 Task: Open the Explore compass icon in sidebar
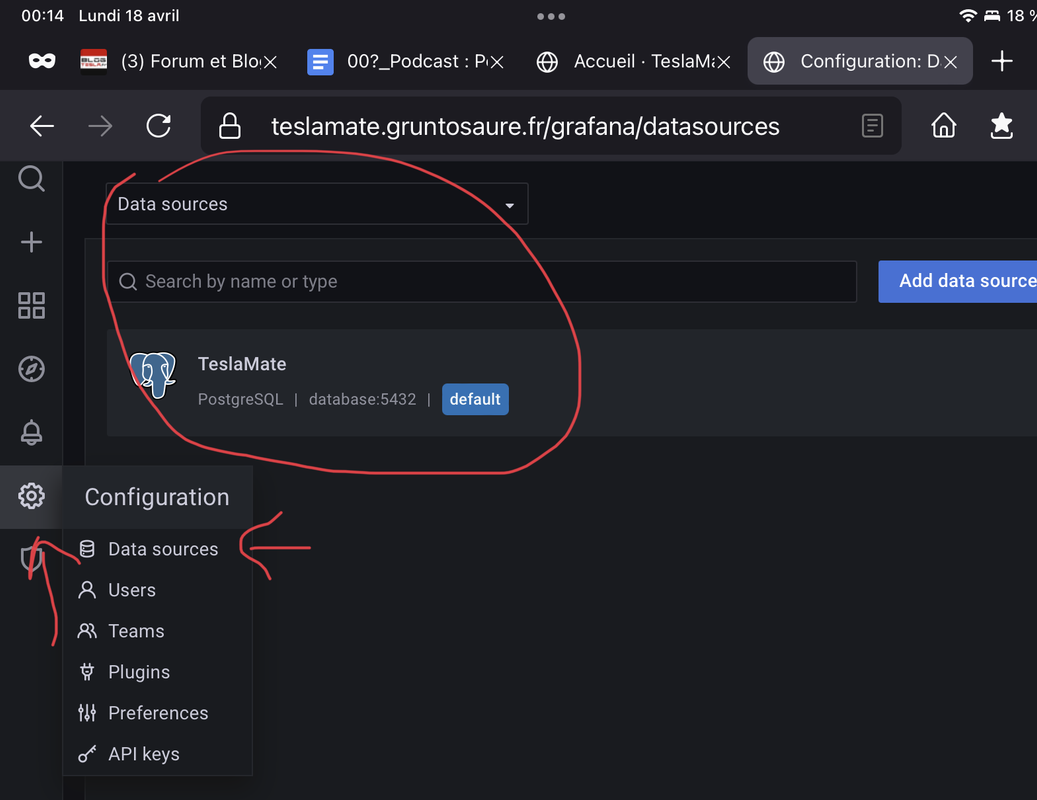[31, 369]
